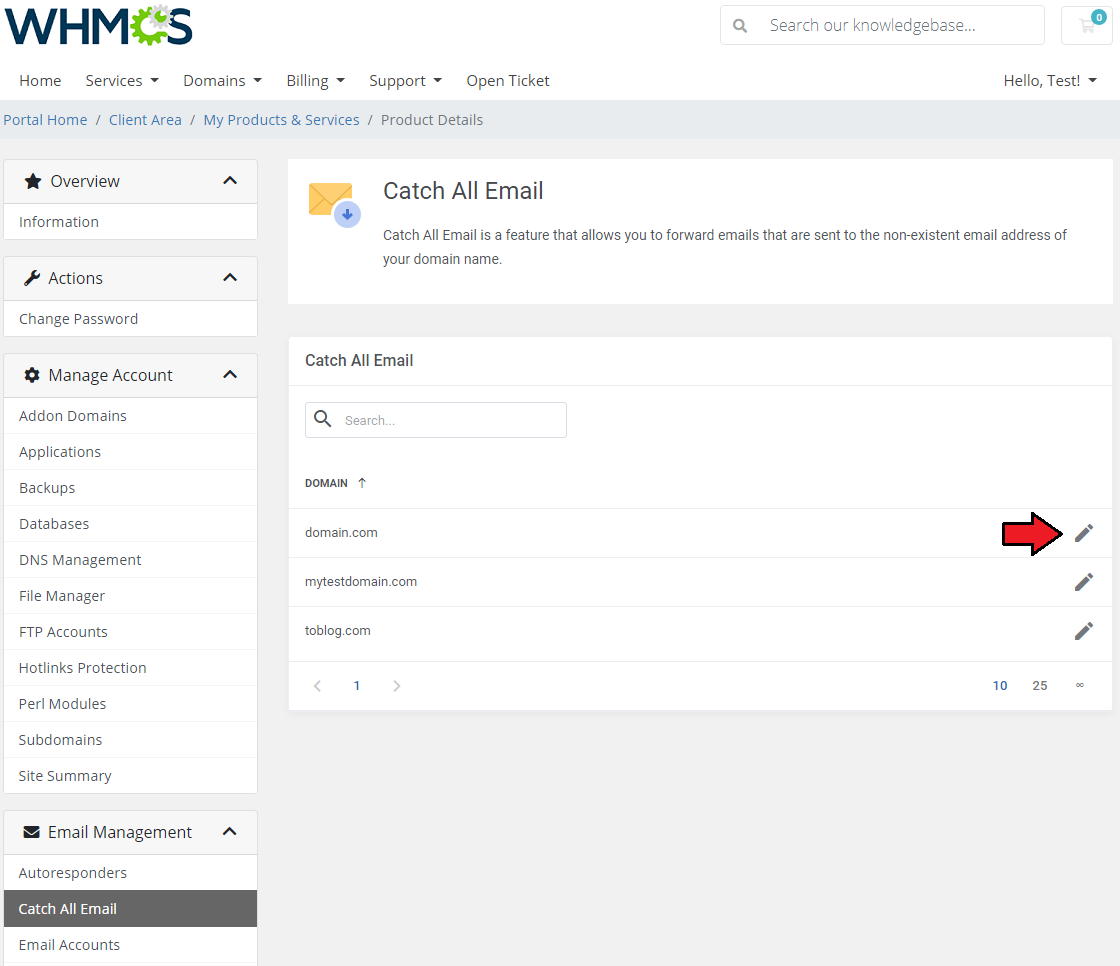Edit catch-all for toblog.com with pencil icon
This screenshot has width=1120, height=966.
pos(1084,631)
